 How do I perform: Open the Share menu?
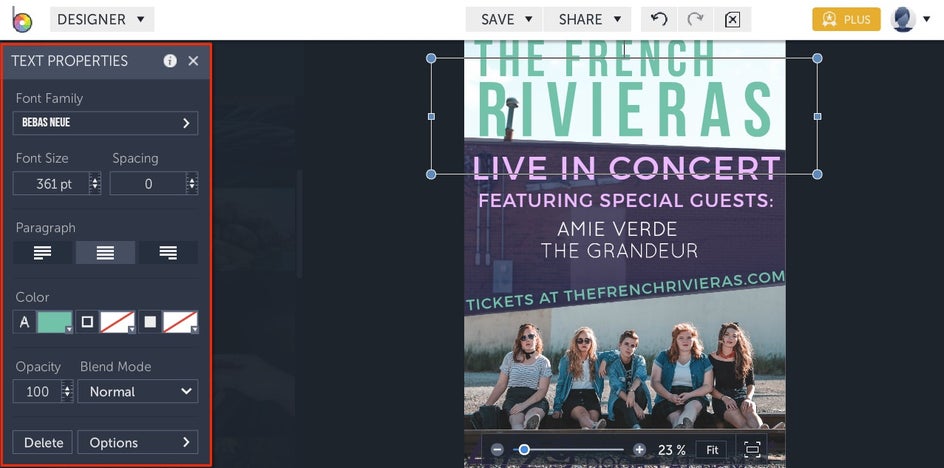(x=587, y=19)
